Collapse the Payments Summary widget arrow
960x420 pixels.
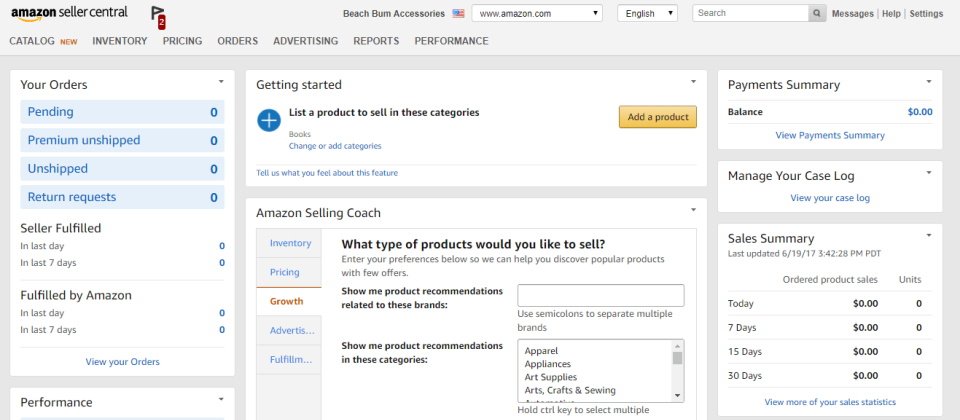pyautogui.click(x=929, y=81)
